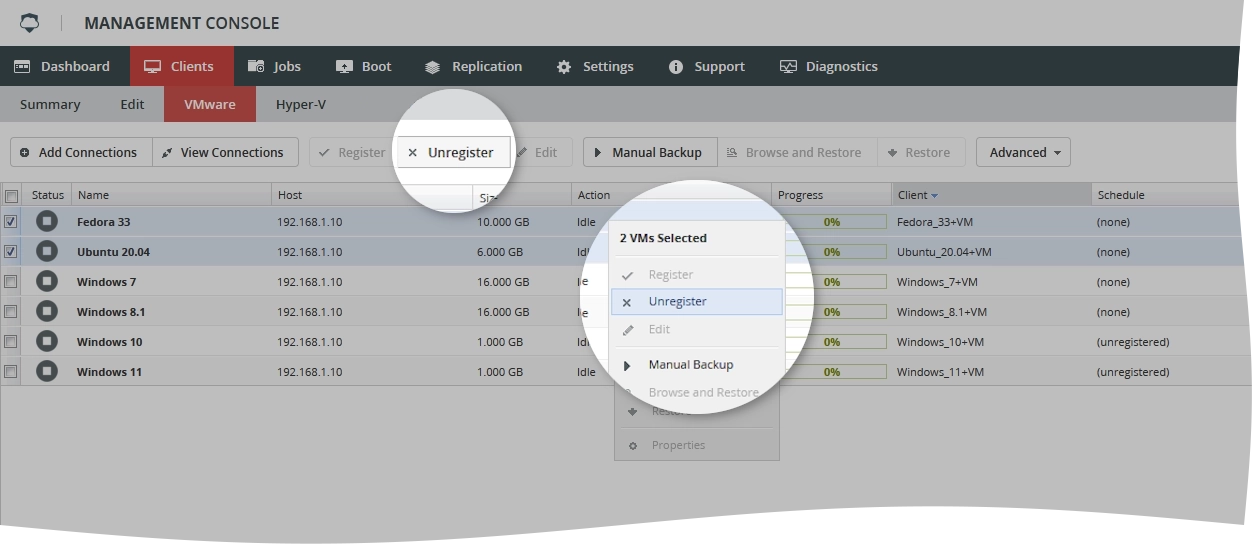Viewport: 1252px width, 544px height.
Task: Click the Windows 8.1 status stop icon
Action: coord(47,312)
